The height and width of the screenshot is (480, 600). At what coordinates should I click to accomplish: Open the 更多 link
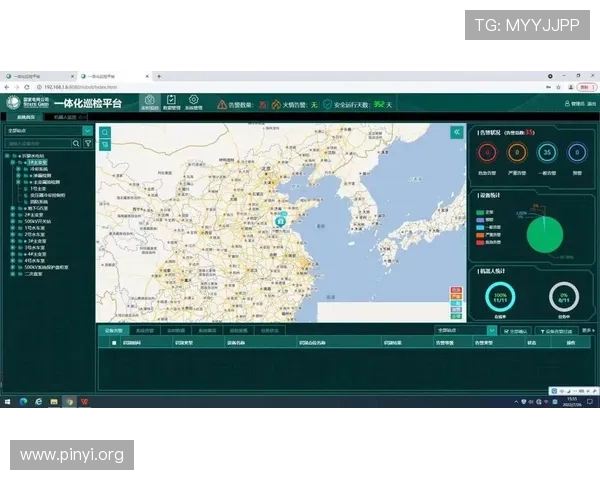588,330
